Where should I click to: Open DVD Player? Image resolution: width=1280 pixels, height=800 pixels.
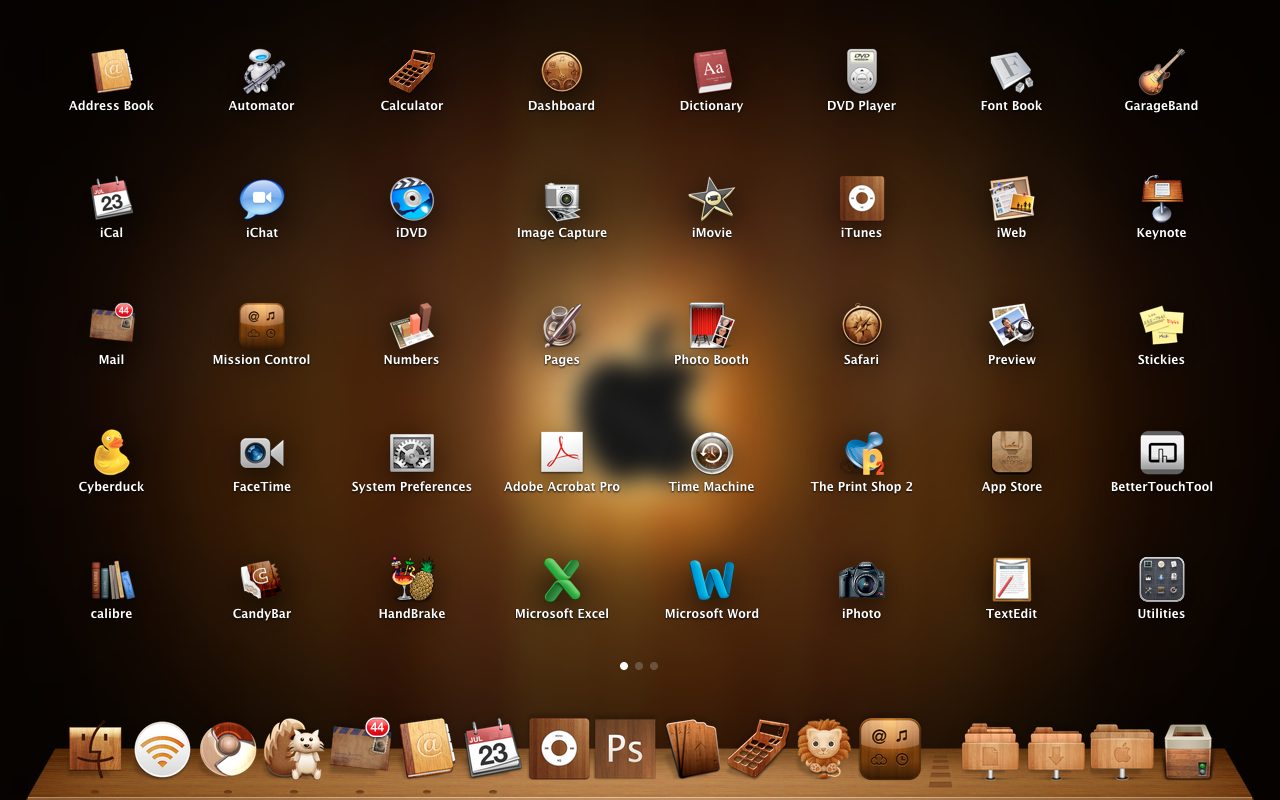862,71
